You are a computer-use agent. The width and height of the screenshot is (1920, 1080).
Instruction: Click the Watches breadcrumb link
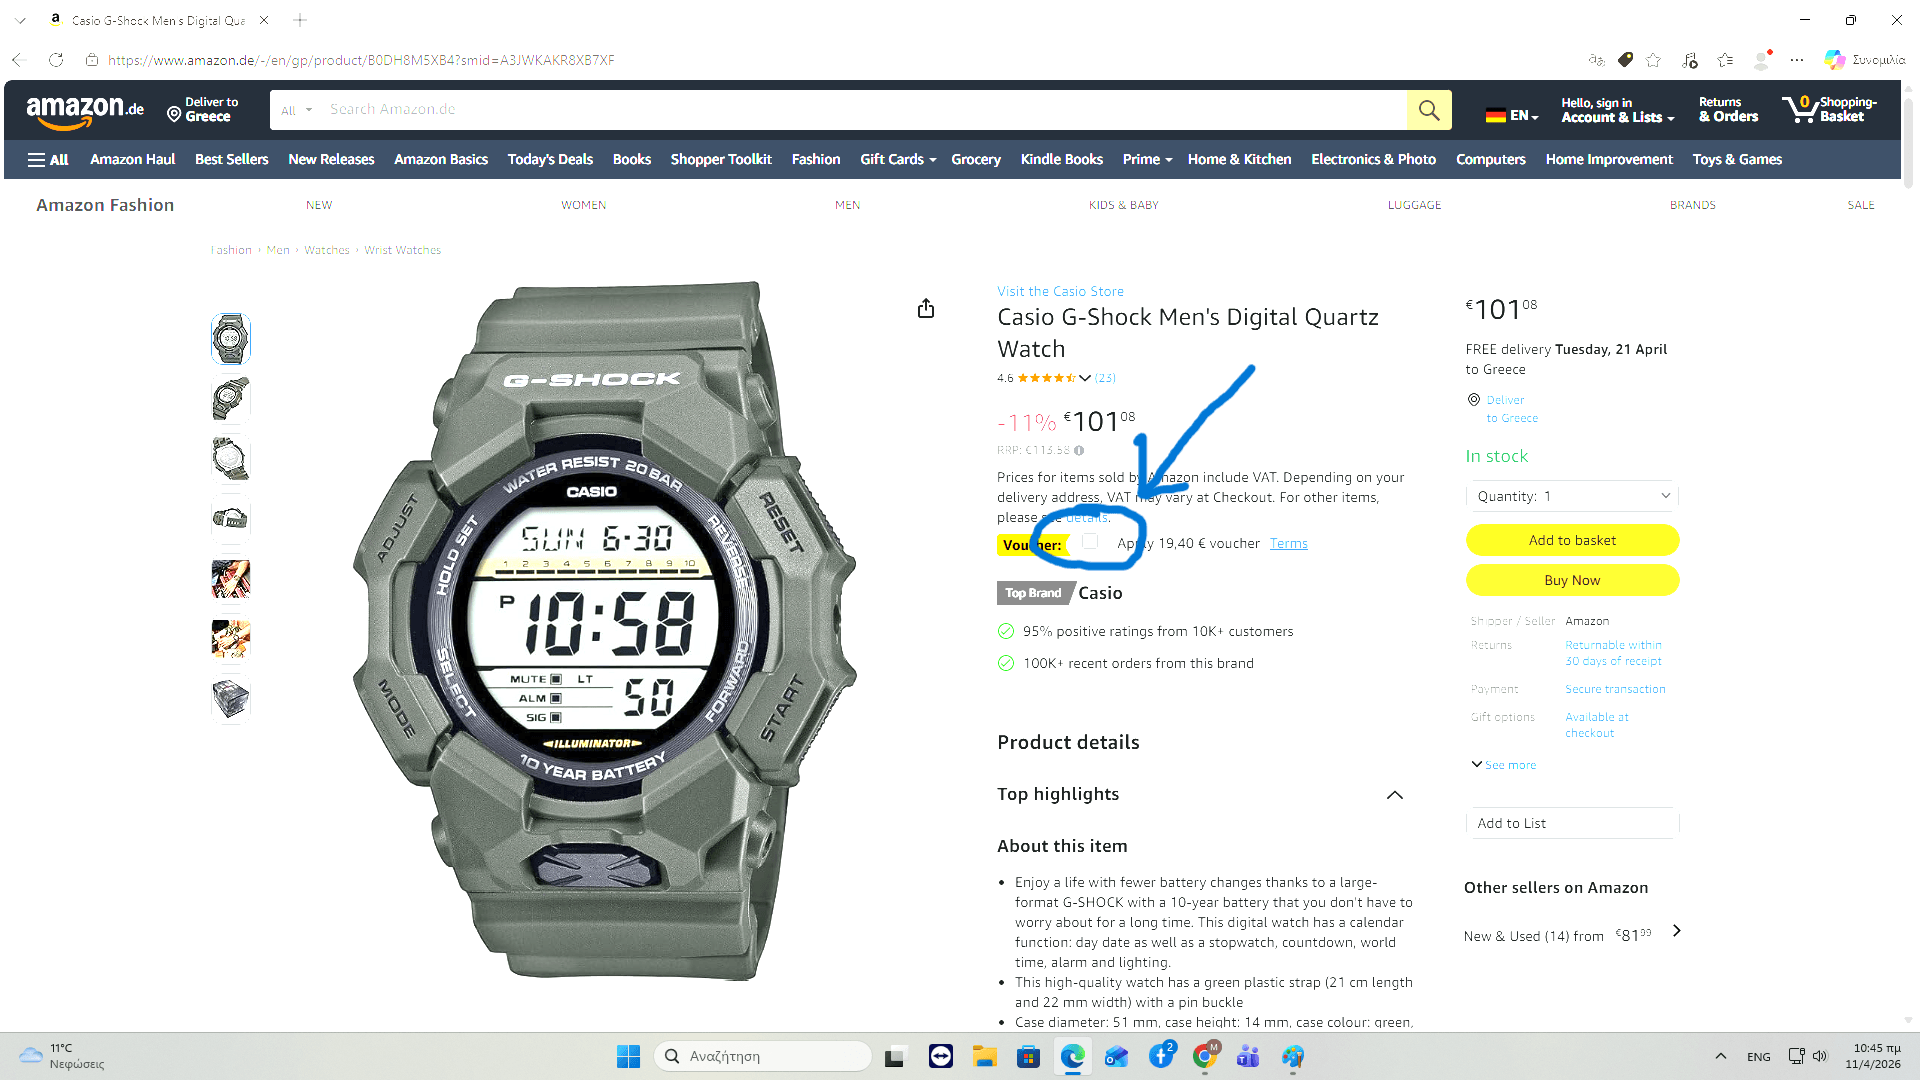[327, 250]
